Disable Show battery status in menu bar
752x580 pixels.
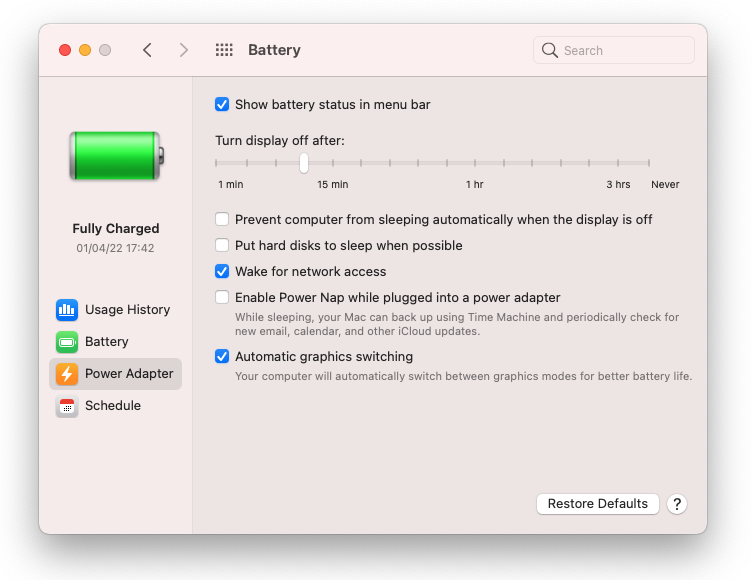[x=222, y=104]
